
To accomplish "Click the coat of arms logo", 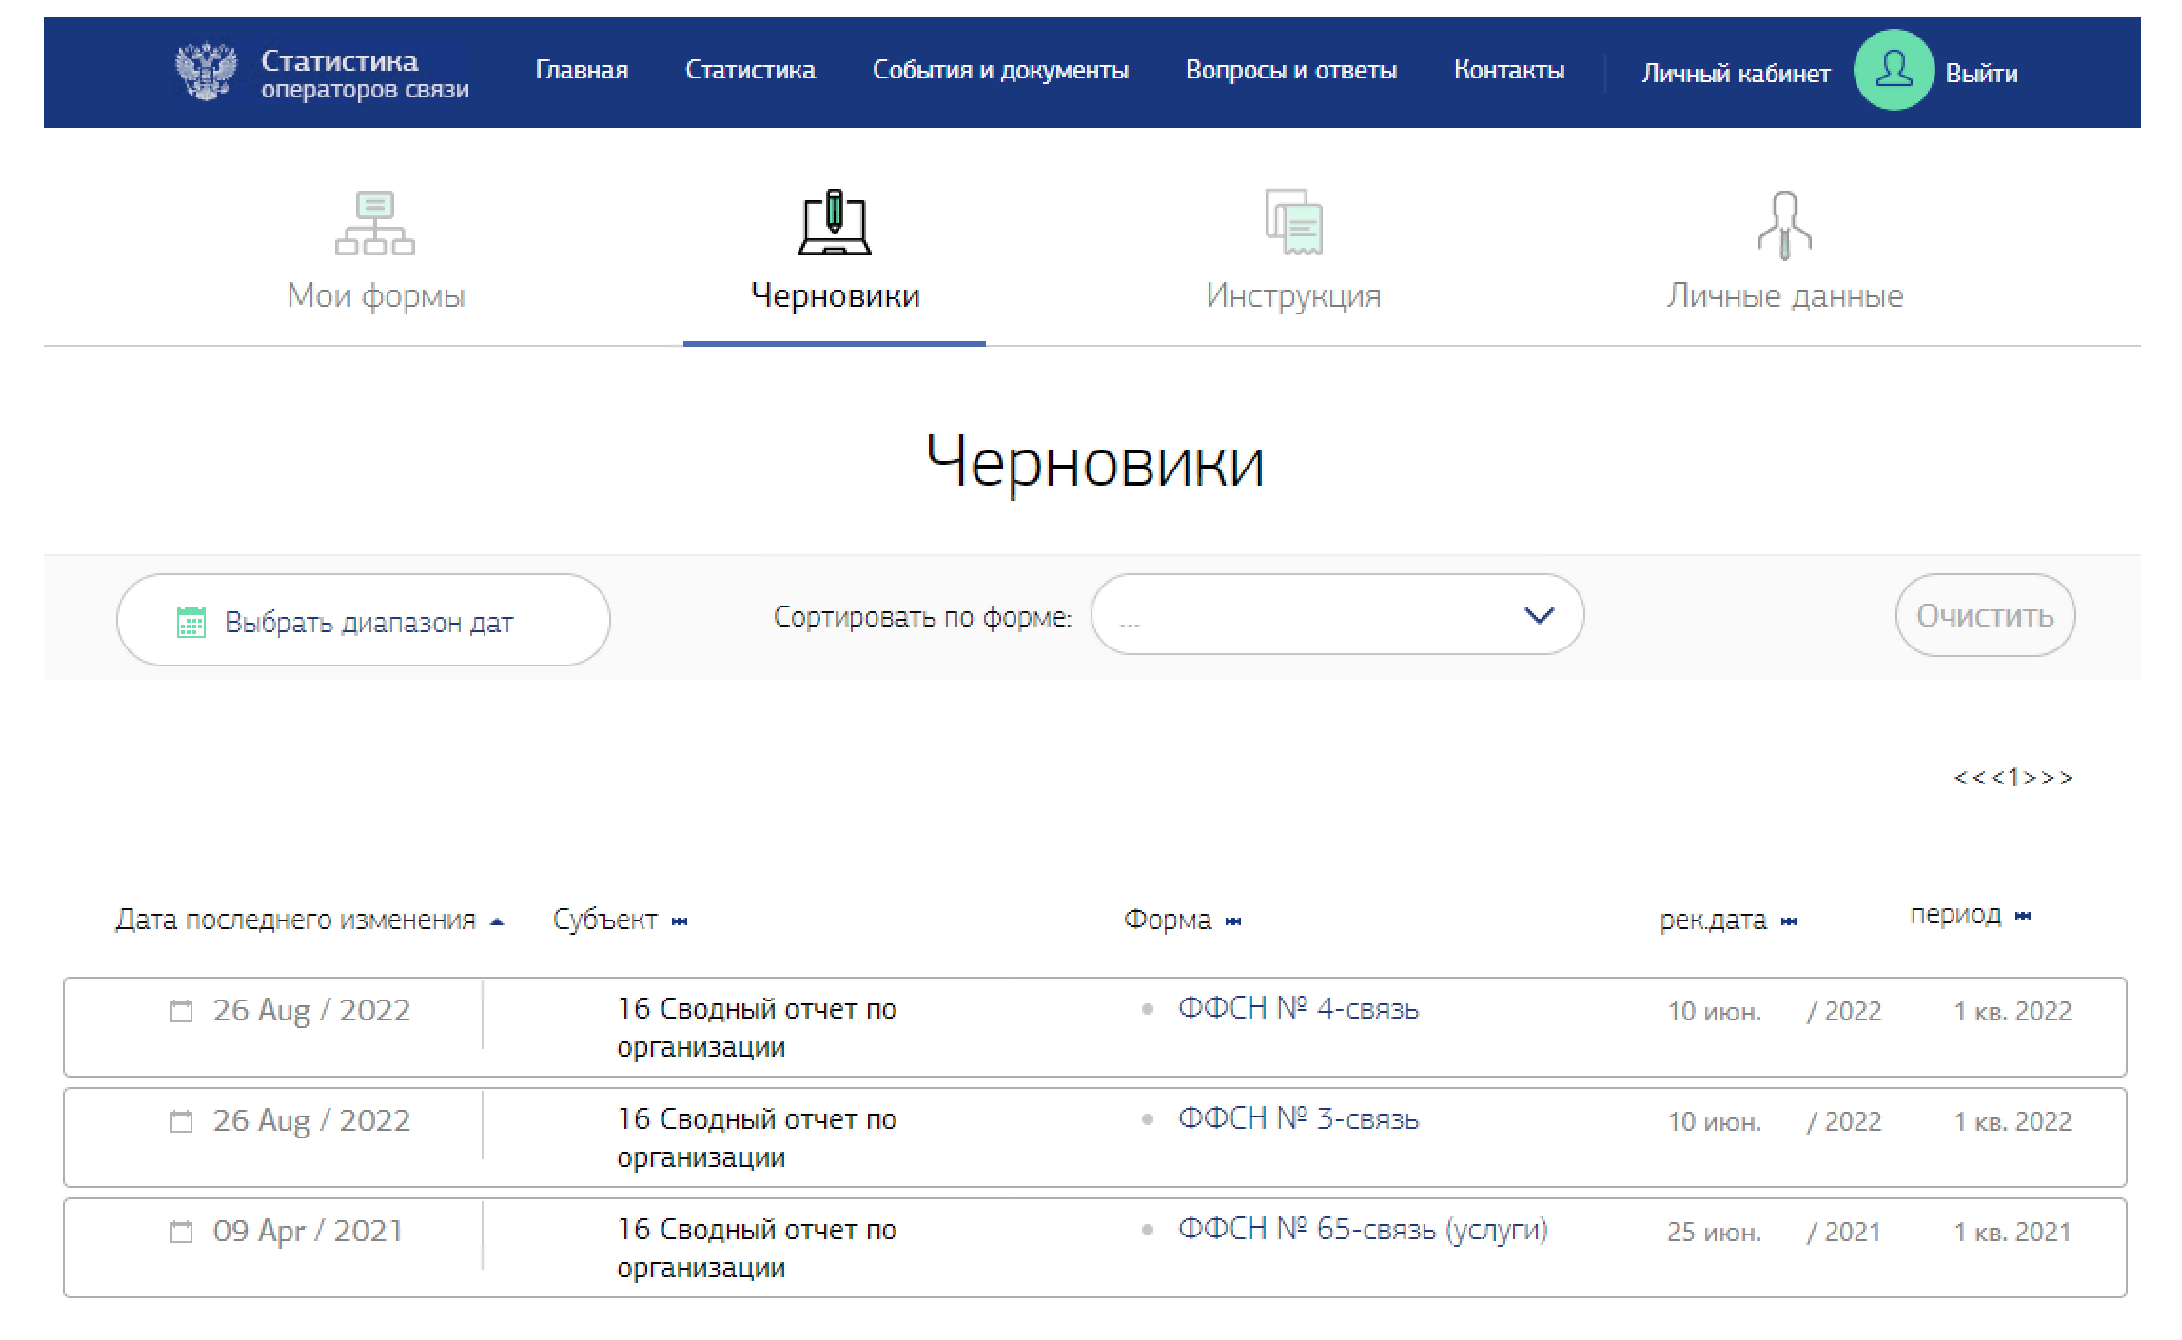I will [206, 71].
